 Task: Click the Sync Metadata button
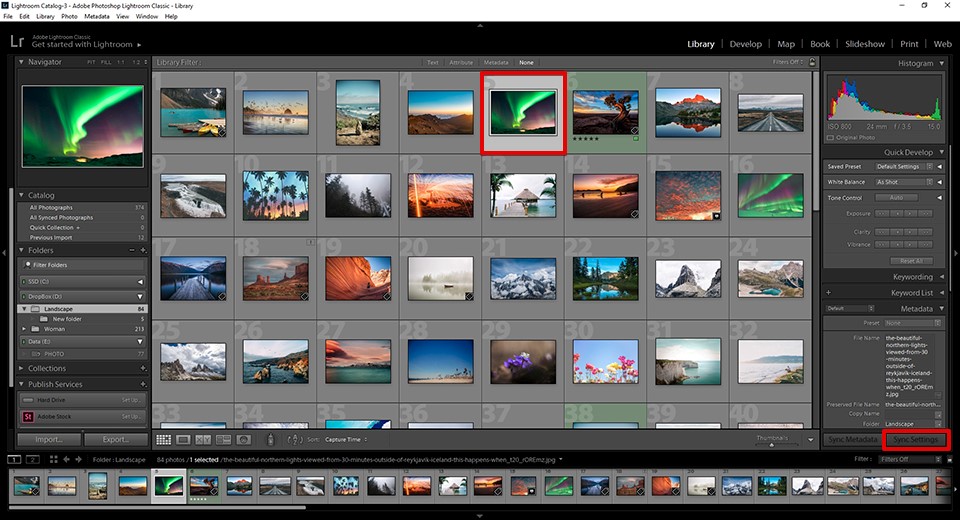(852, 440)
